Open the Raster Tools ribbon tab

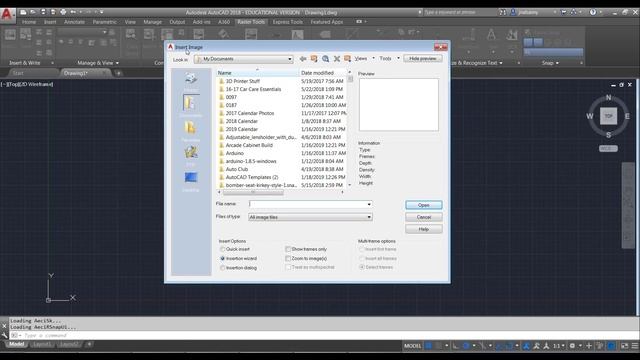(251, 22)
